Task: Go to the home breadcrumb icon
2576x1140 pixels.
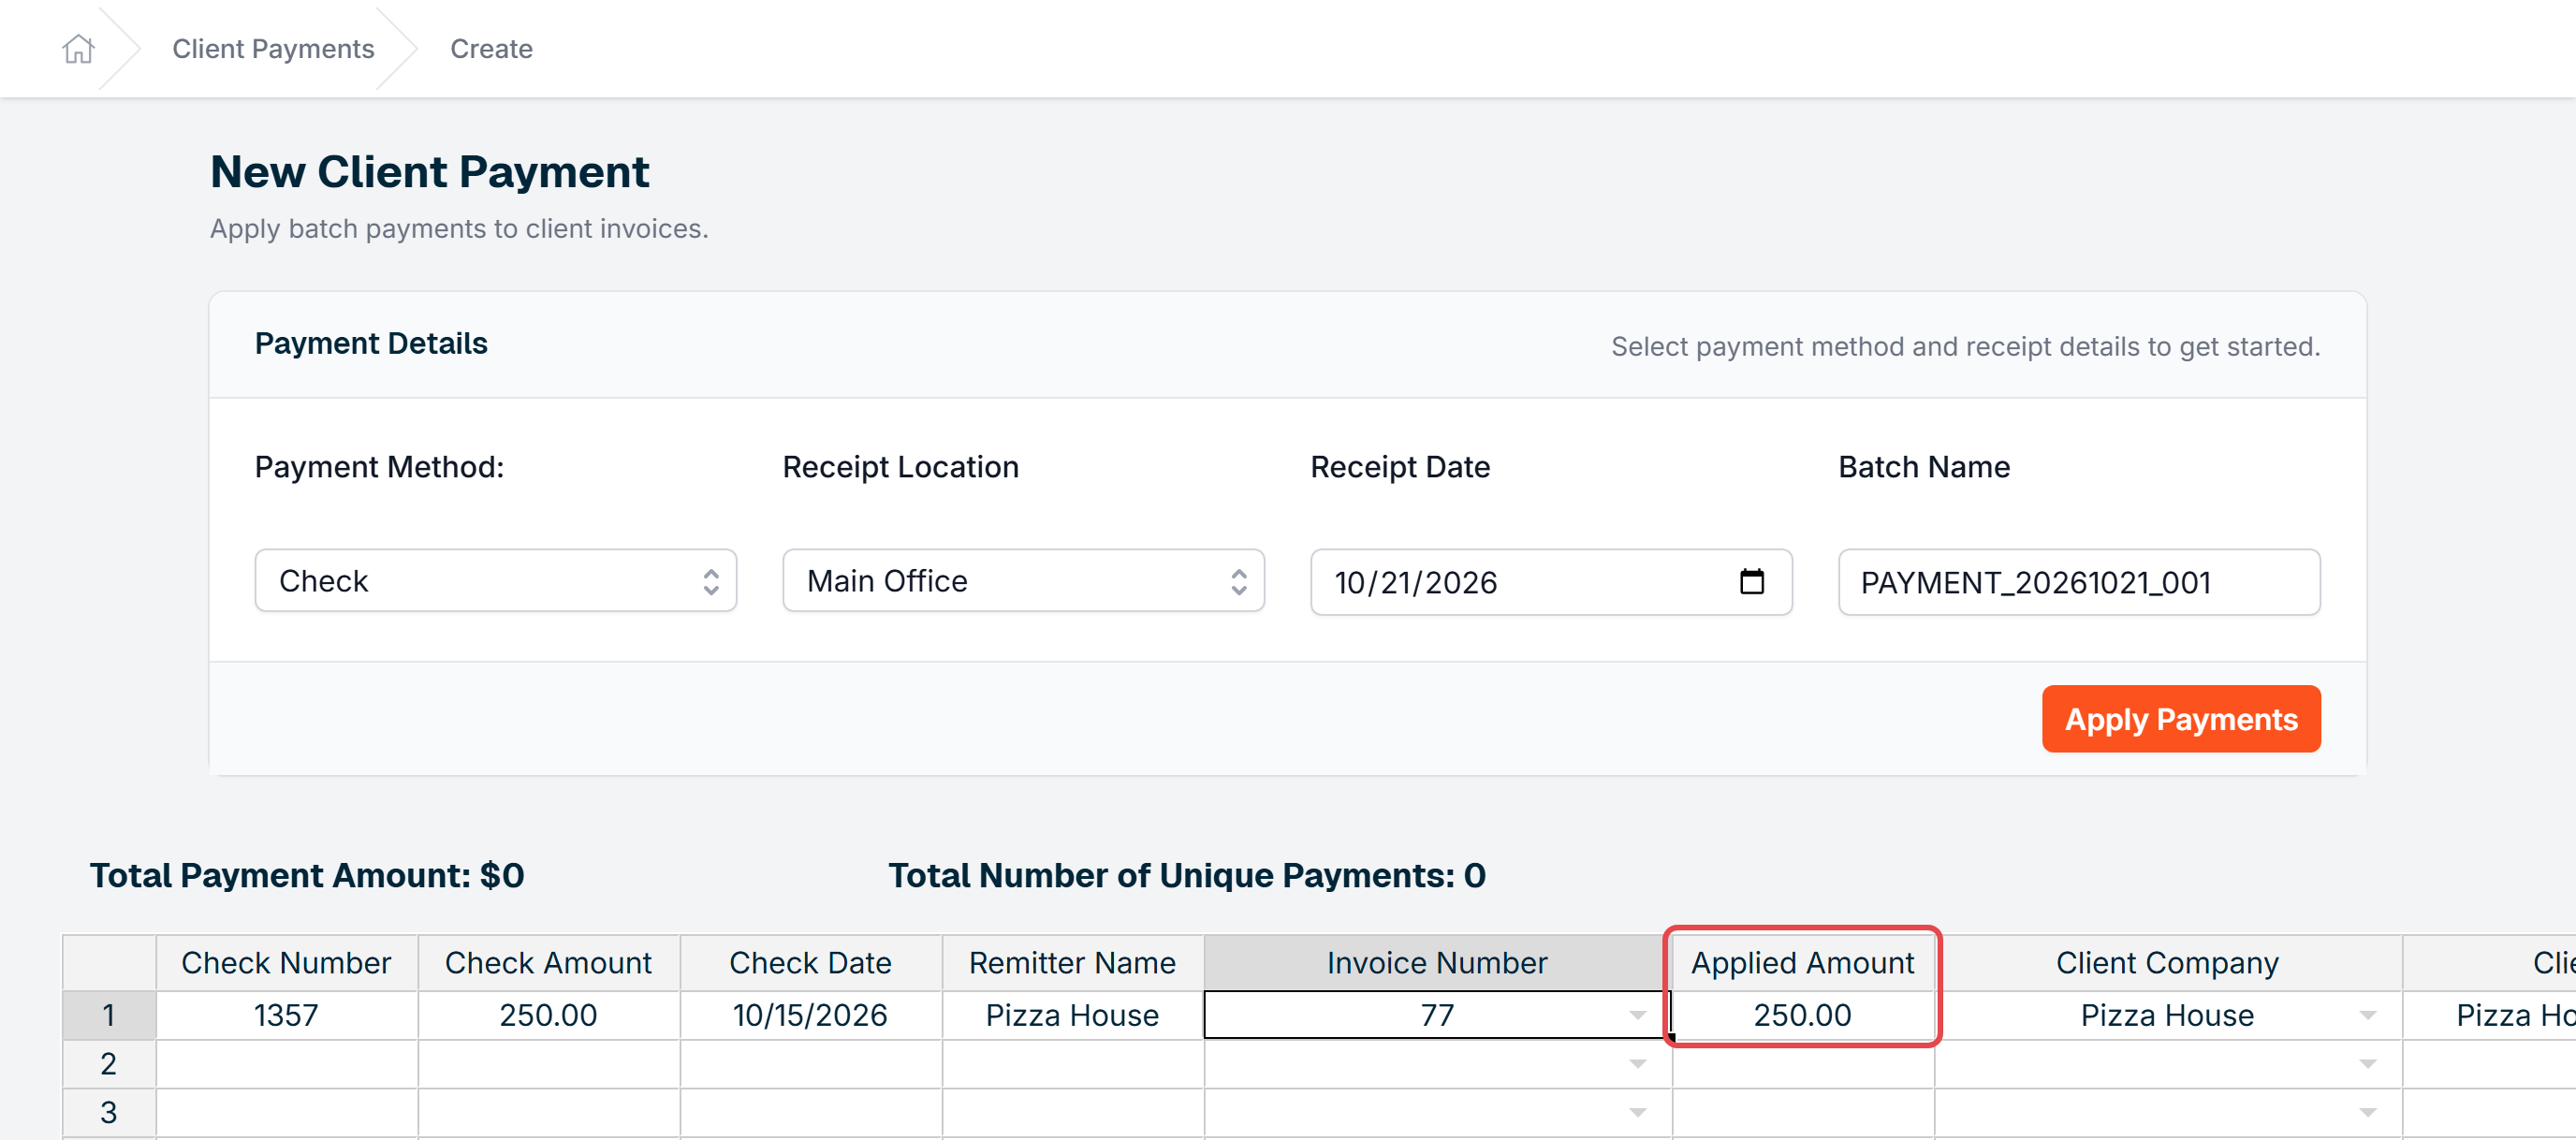Action: [78, 48]
